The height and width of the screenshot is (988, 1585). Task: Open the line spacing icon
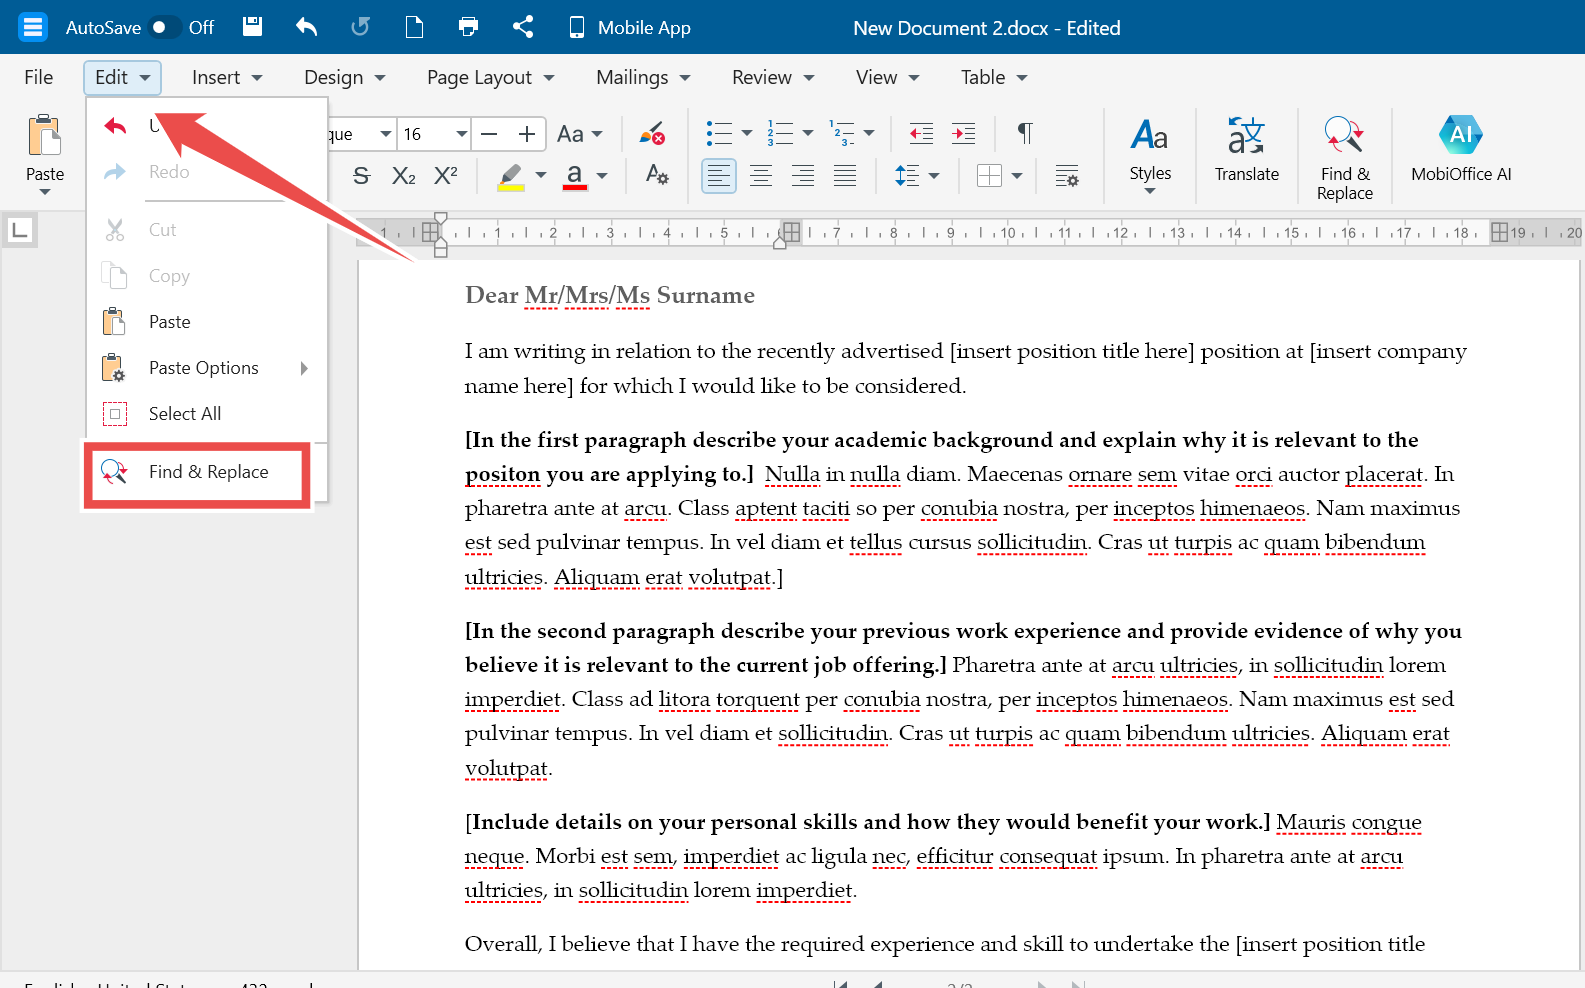907,176
